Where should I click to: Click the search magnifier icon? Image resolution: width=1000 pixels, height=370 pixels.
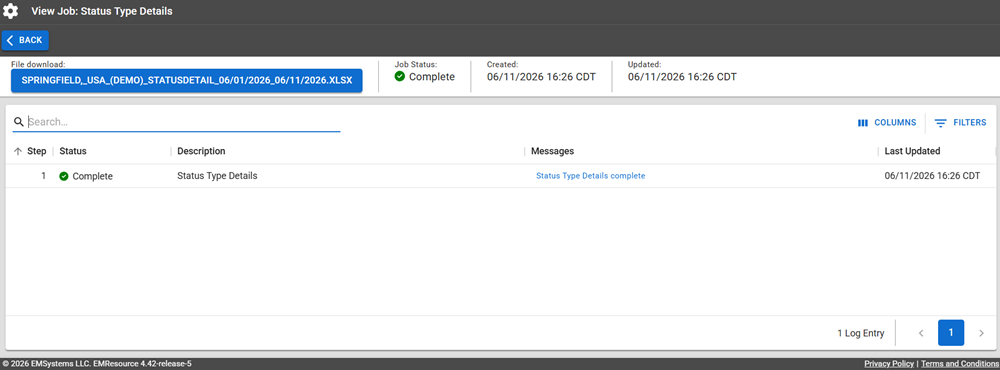pos(19,122)
